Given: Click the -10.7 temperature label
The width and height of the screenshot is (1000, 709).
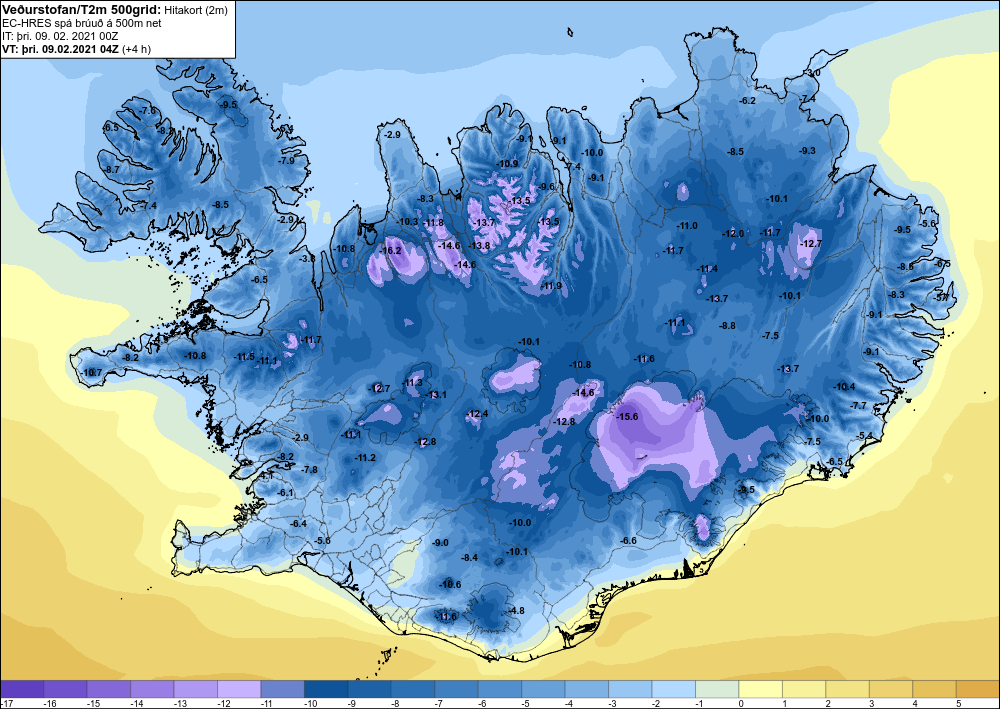Looking at the screenshot, I should point(92,372).
